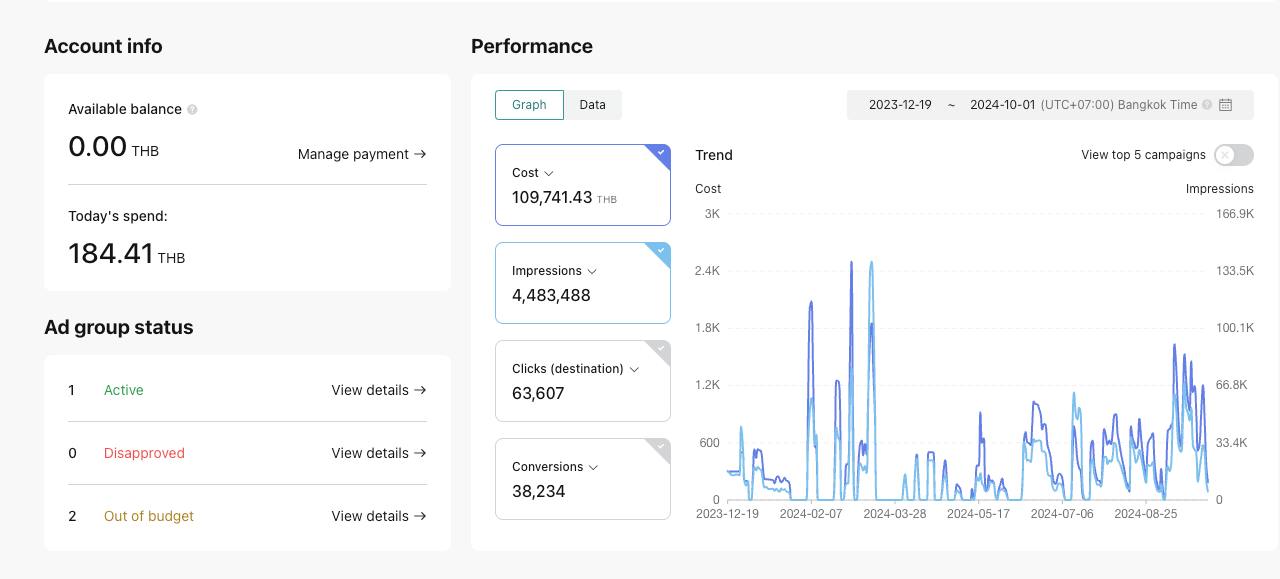Viewport: 1280px width, 579px height.
Task: Enable the Conversions metric card checkmark
Action: (x=661, y=447)
